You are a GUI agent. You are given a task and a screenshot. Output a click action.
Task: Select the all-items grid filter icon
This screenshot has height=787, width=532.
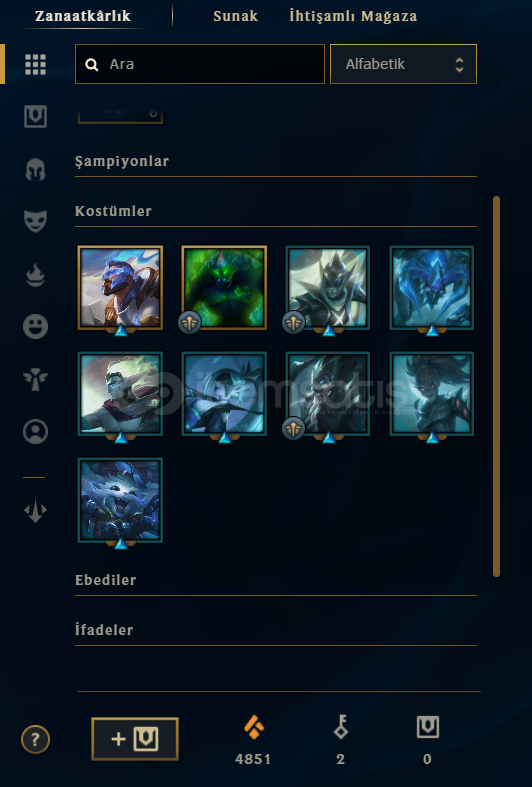coord(35,64)
